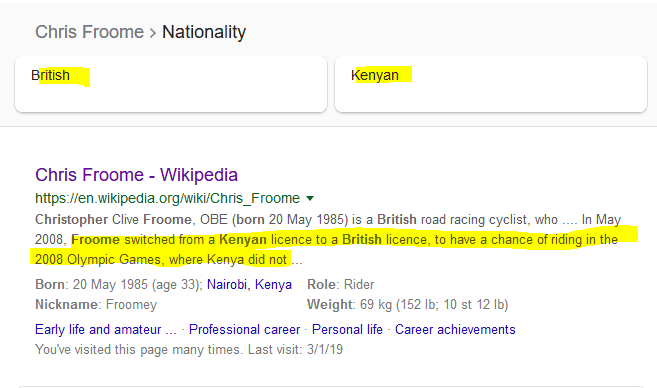Open the Nairobi, Kenya birthplace link
657x388 pixels.
coord(249,285)
